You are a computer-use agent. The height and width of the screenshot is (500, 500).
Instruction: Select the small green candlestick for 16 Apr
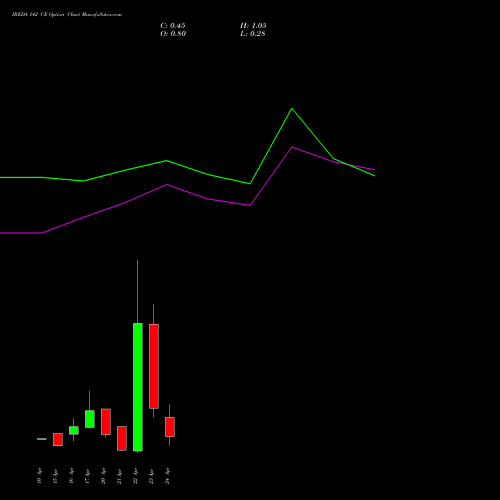click(74, 430)
